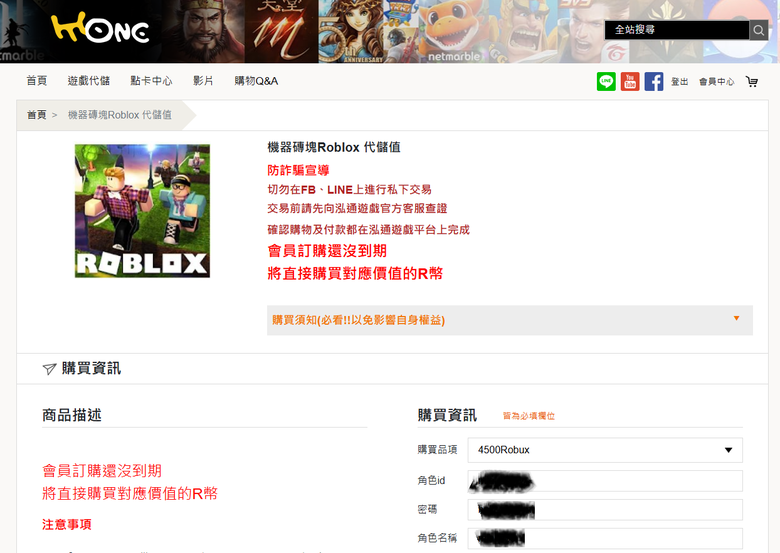The height and width of the screenshot is (553, 780).
Task: Click the search magnifier button
Action: point(759,30)
